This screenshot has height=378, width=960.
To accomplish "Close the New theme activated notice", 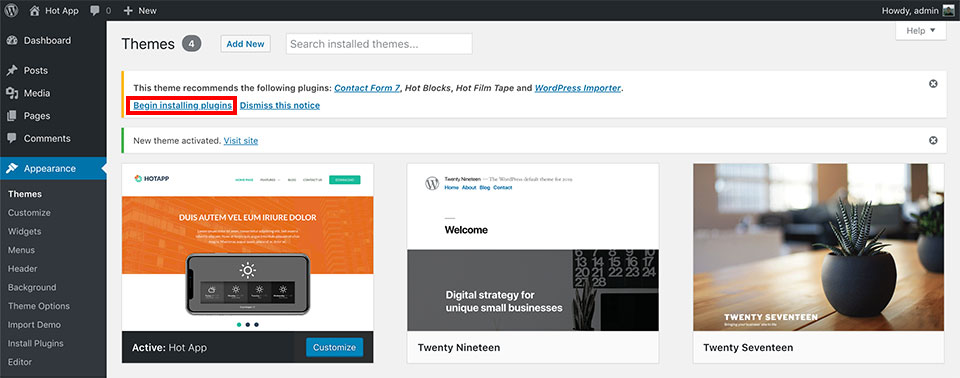I will click(x=933, y=140).
